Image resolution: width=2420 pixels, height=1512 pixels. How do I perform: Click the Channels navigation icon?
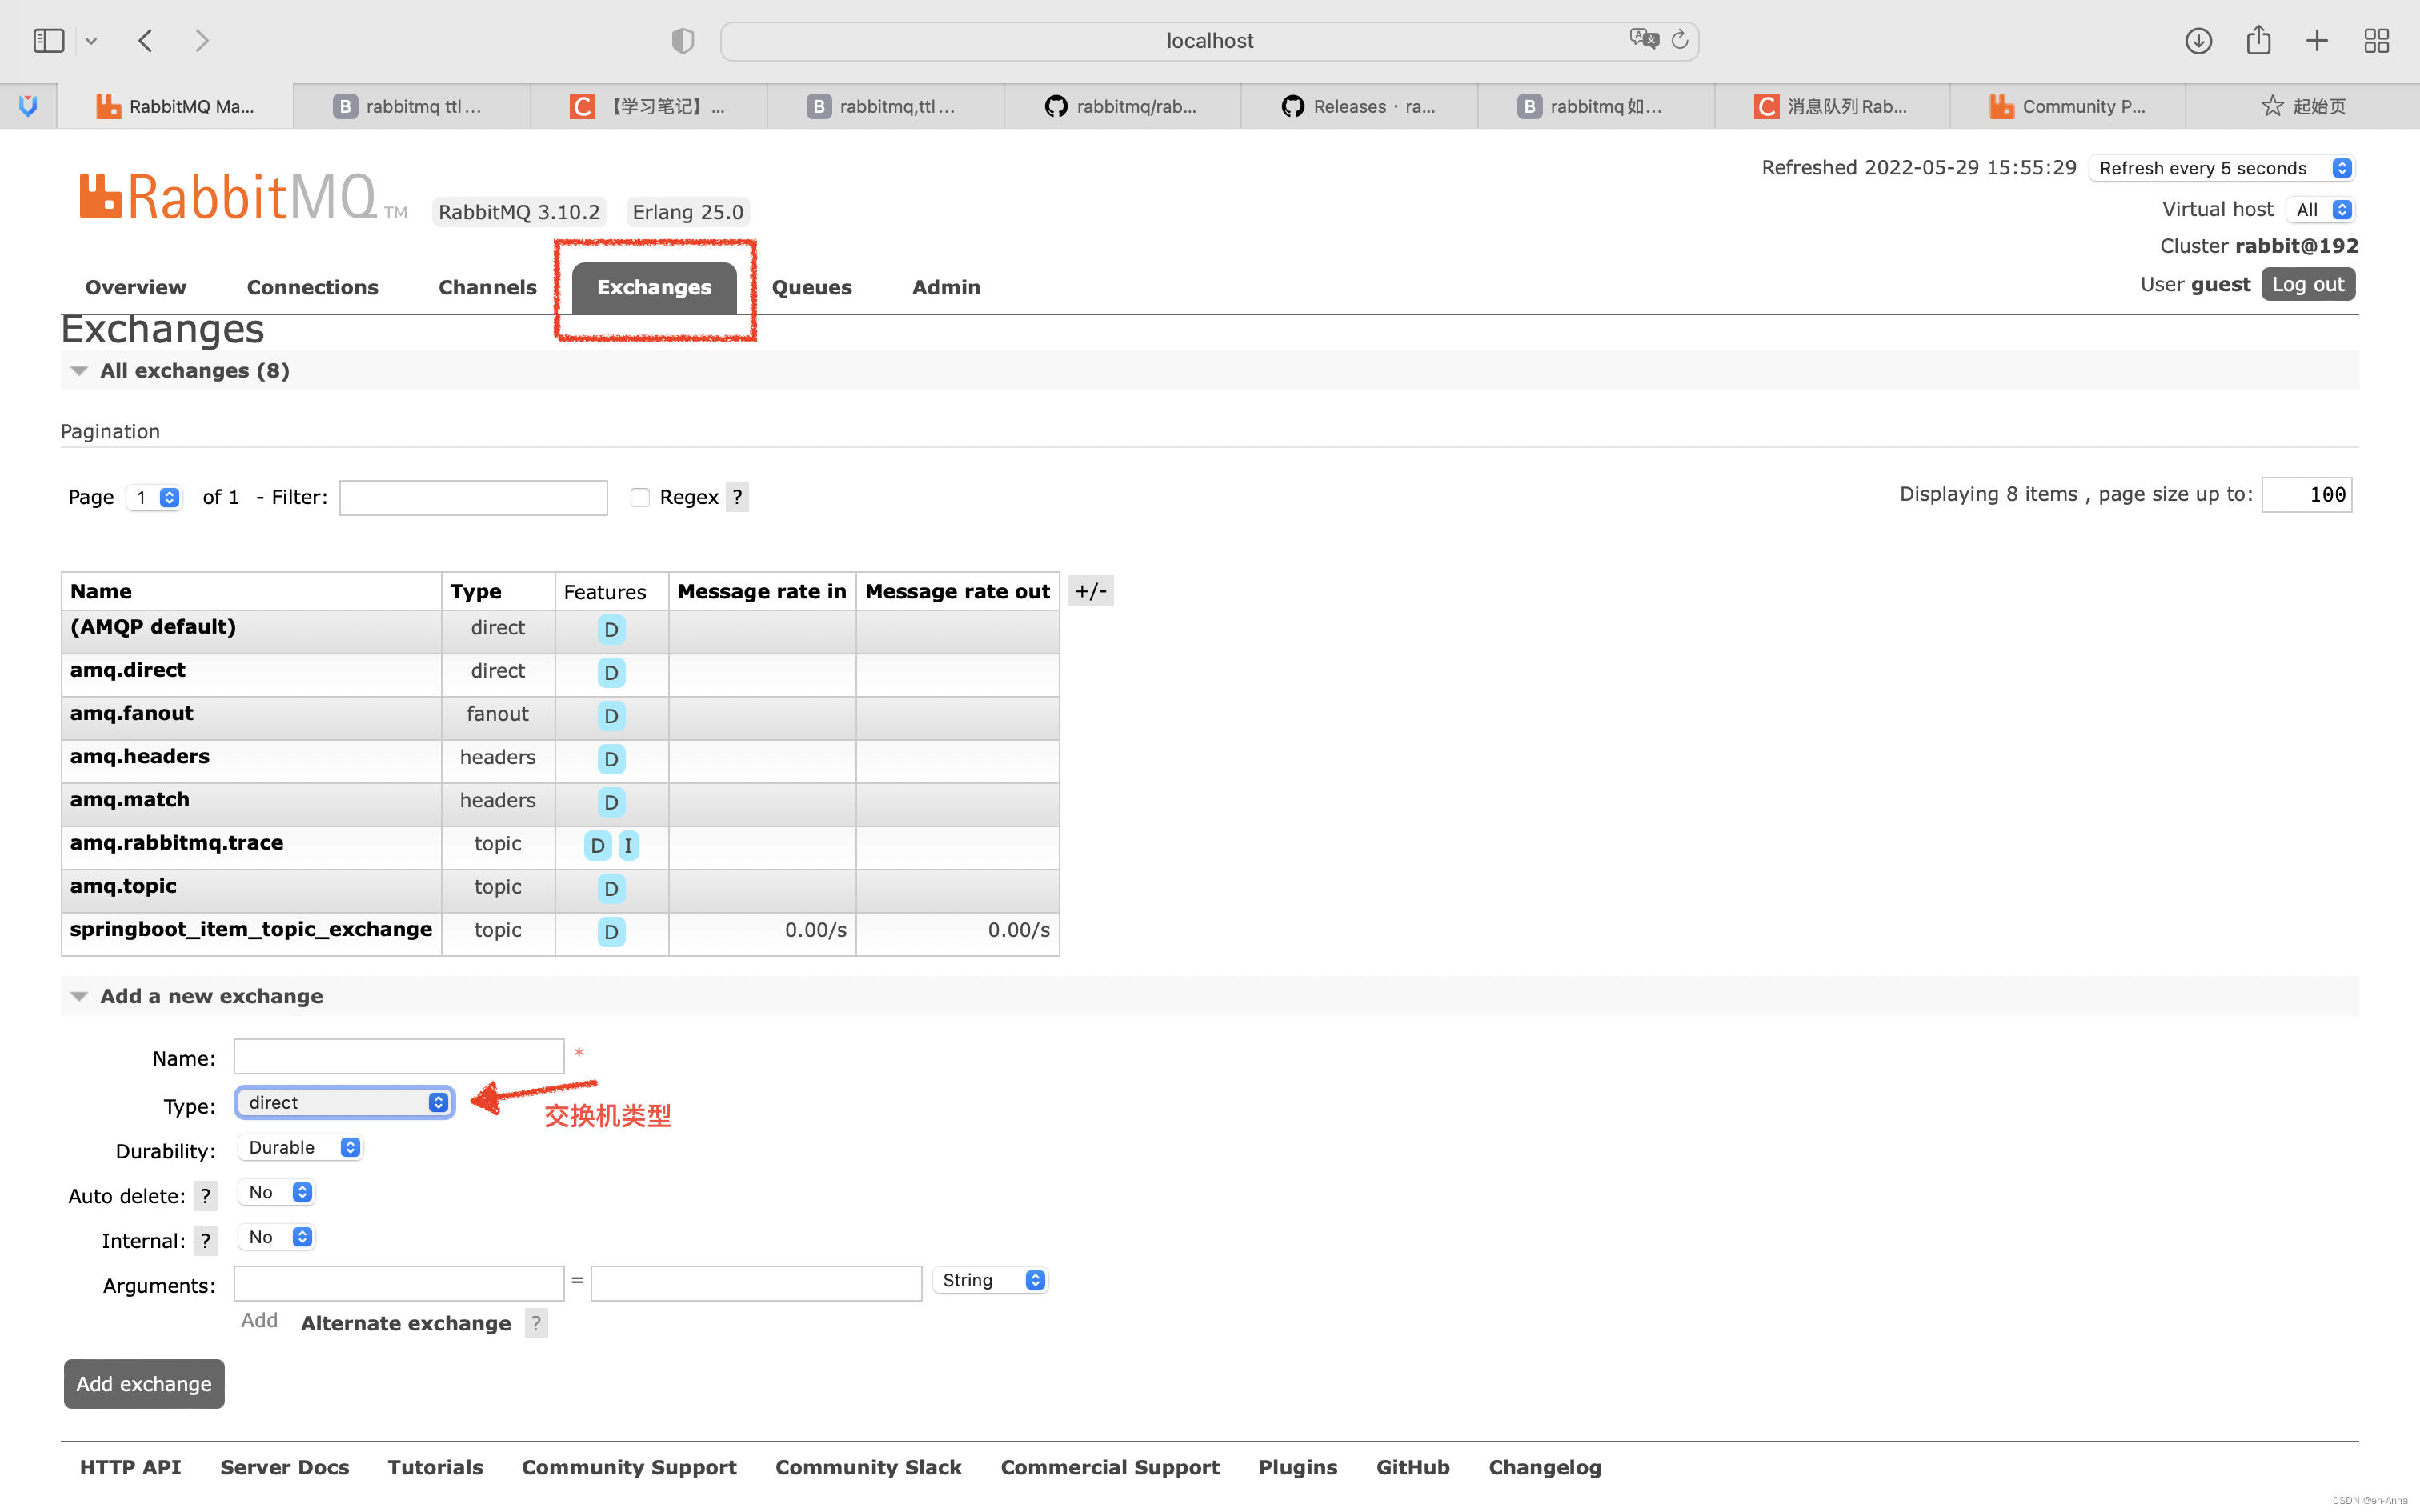click(x=486, y=286)
